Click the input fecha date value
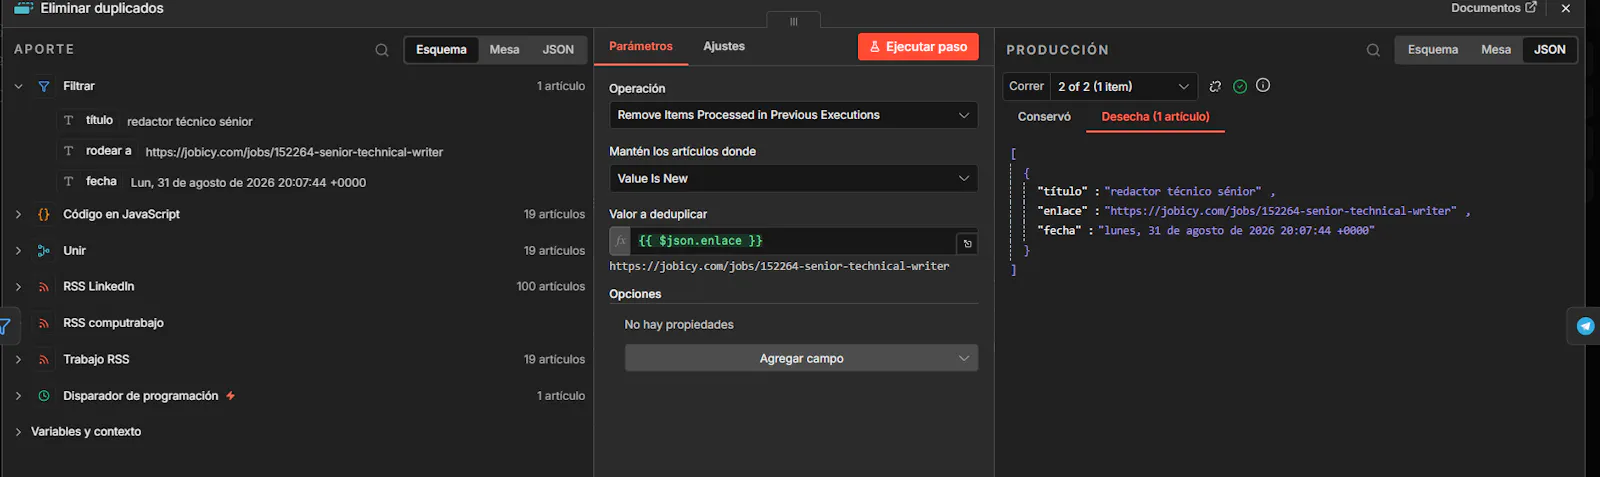This screenshot has height=477, width=1600. click(x=248, y=183)
